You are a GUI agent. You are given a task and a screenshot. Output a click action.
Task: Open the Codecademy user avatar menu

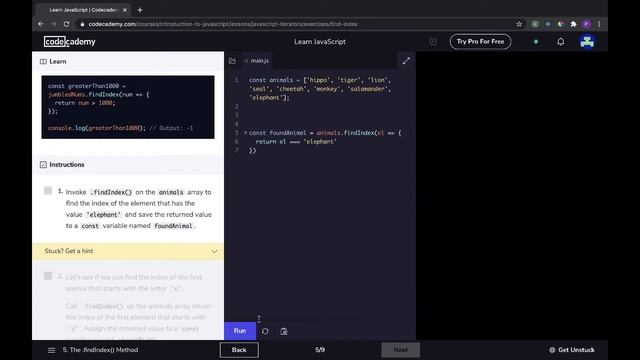(587, 42)
